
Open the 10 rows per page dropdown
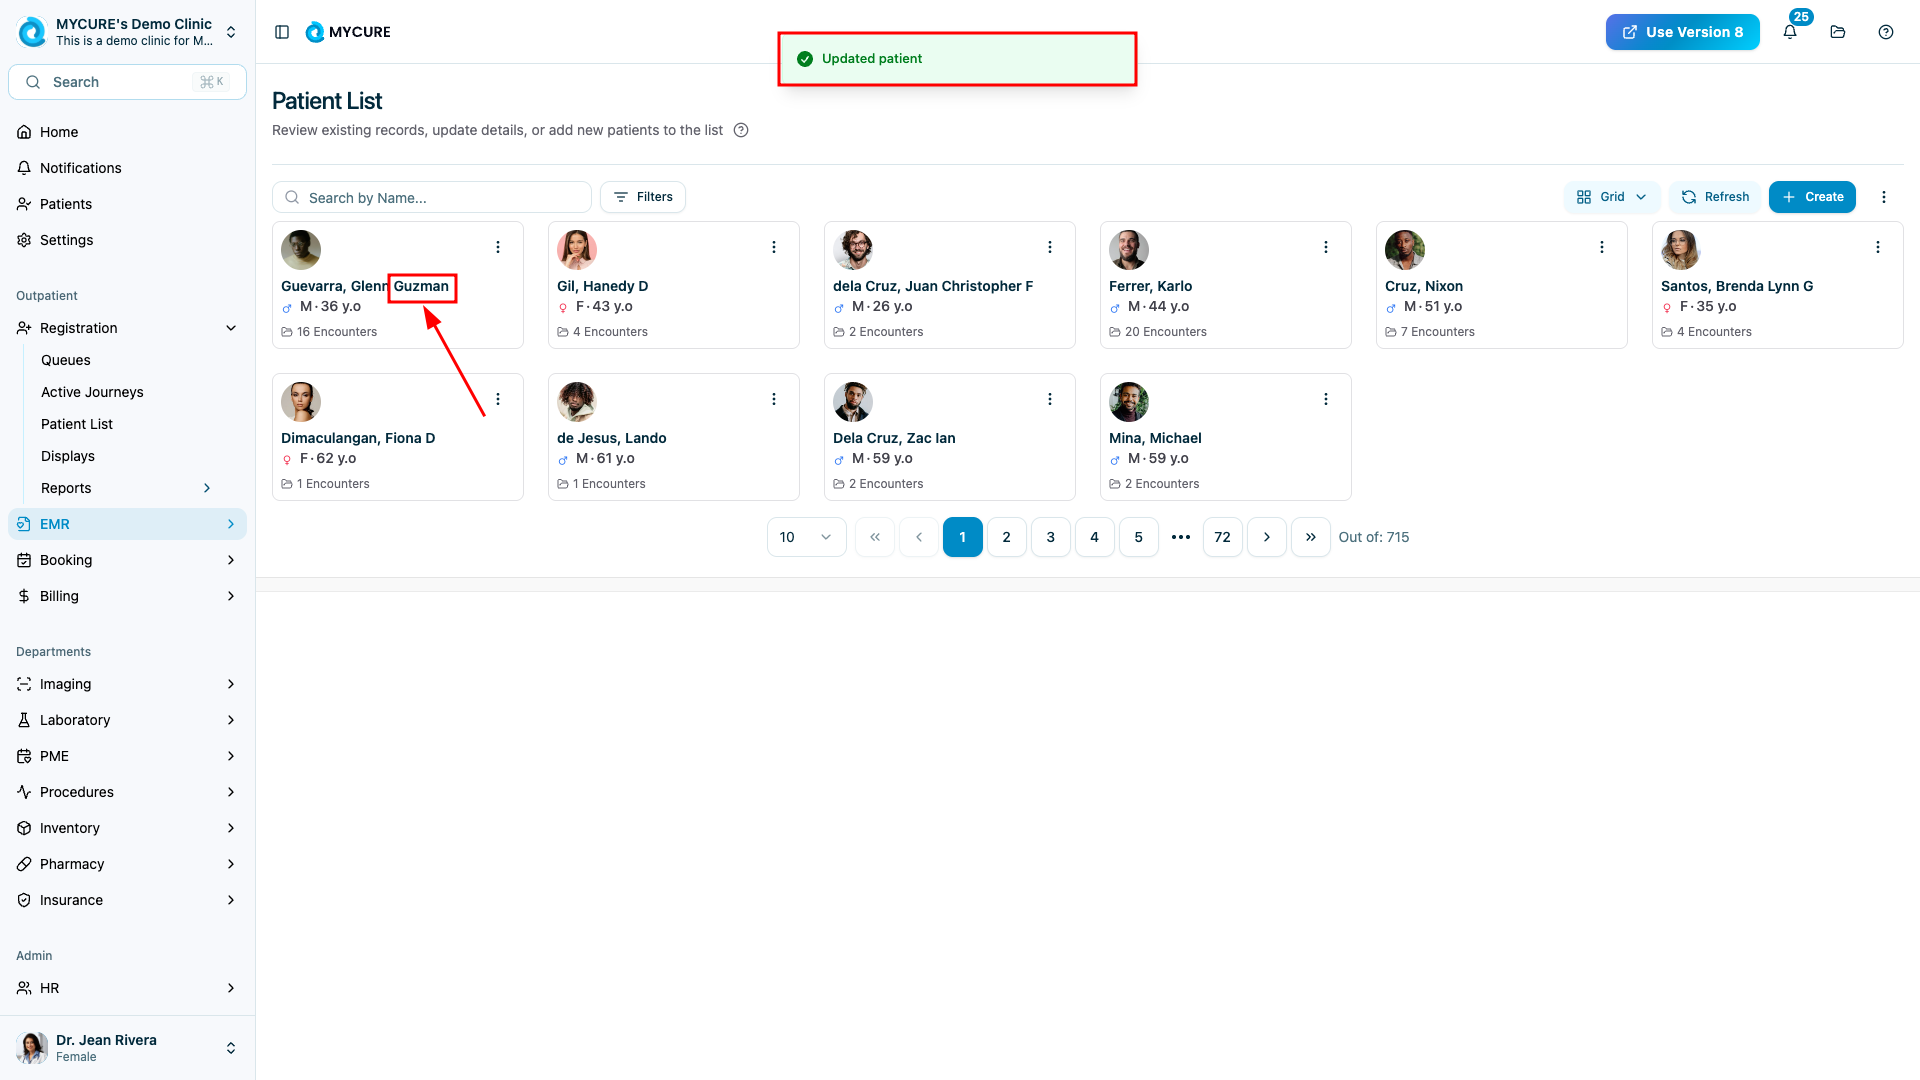[806, 537]
